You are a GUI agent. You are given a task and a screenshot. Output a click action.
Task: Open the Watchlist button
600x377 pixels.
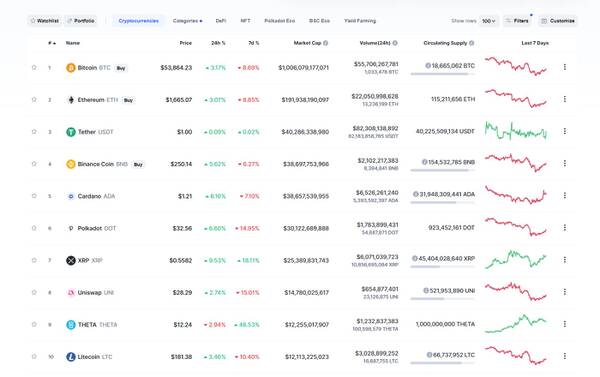tap(44, 21)
